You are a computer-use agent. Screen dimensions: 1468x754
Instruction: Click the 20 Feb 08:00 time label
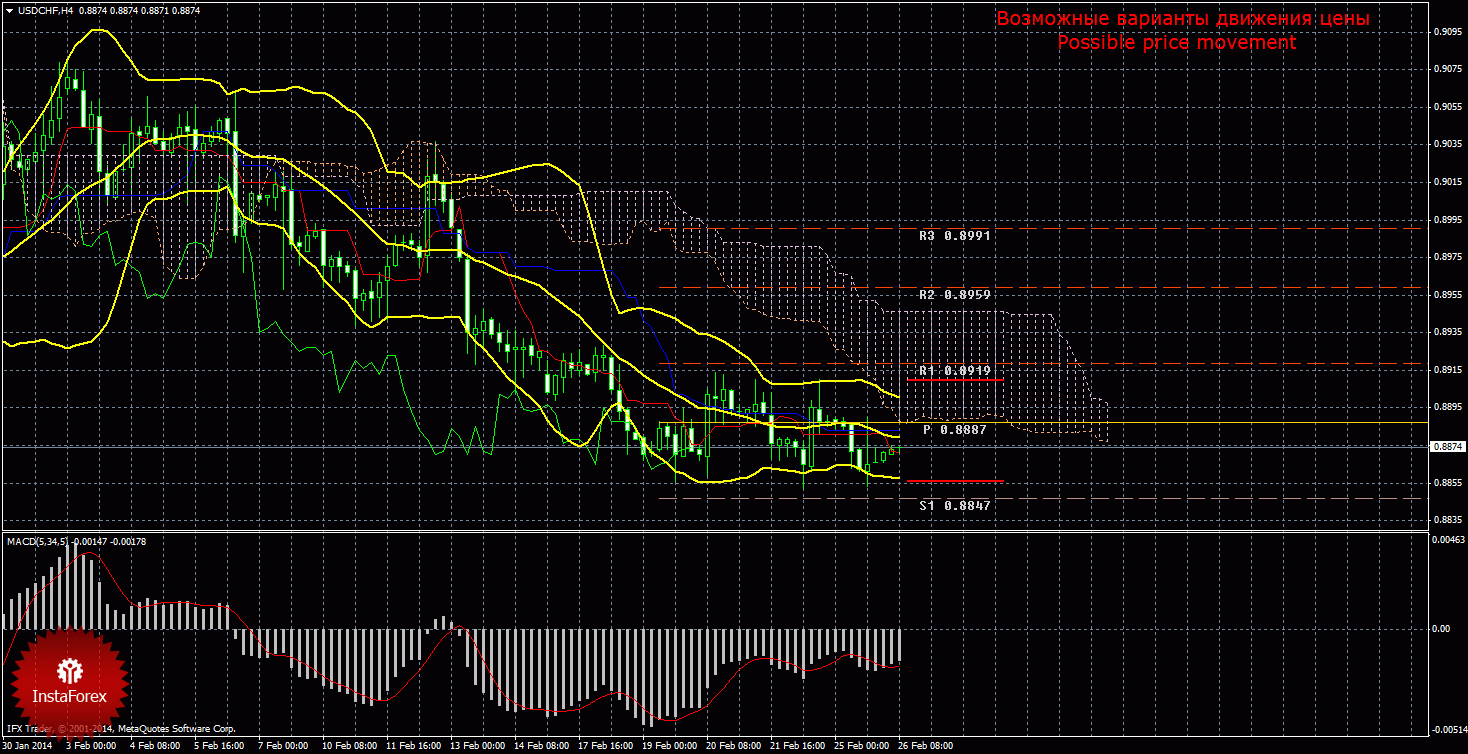[x=733, y=746]
